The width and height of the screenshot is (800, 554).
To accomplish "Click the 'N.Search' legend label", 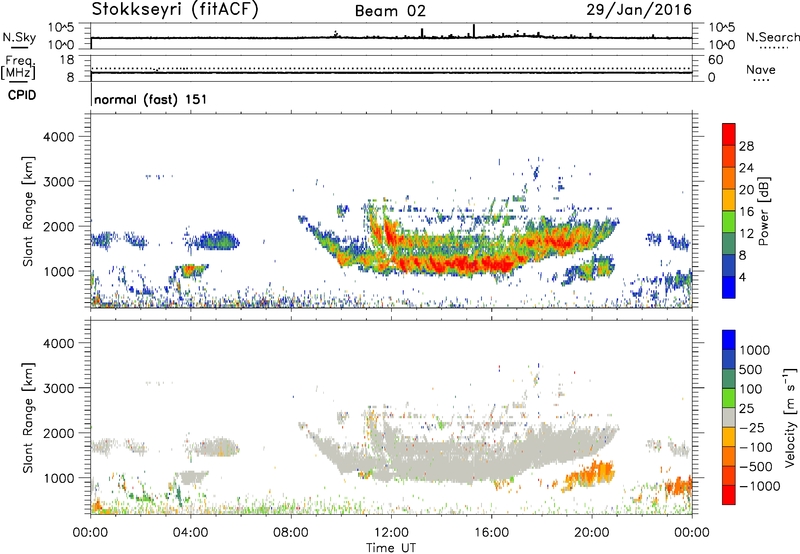I will tap(772, 37).
